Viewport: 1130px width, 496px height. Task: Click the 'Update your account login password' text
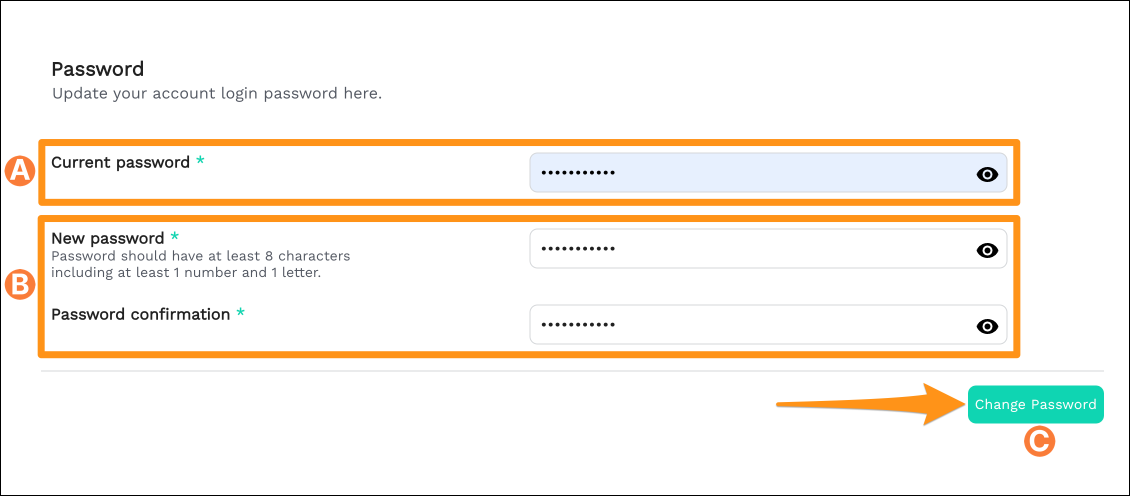click(216, 94)
